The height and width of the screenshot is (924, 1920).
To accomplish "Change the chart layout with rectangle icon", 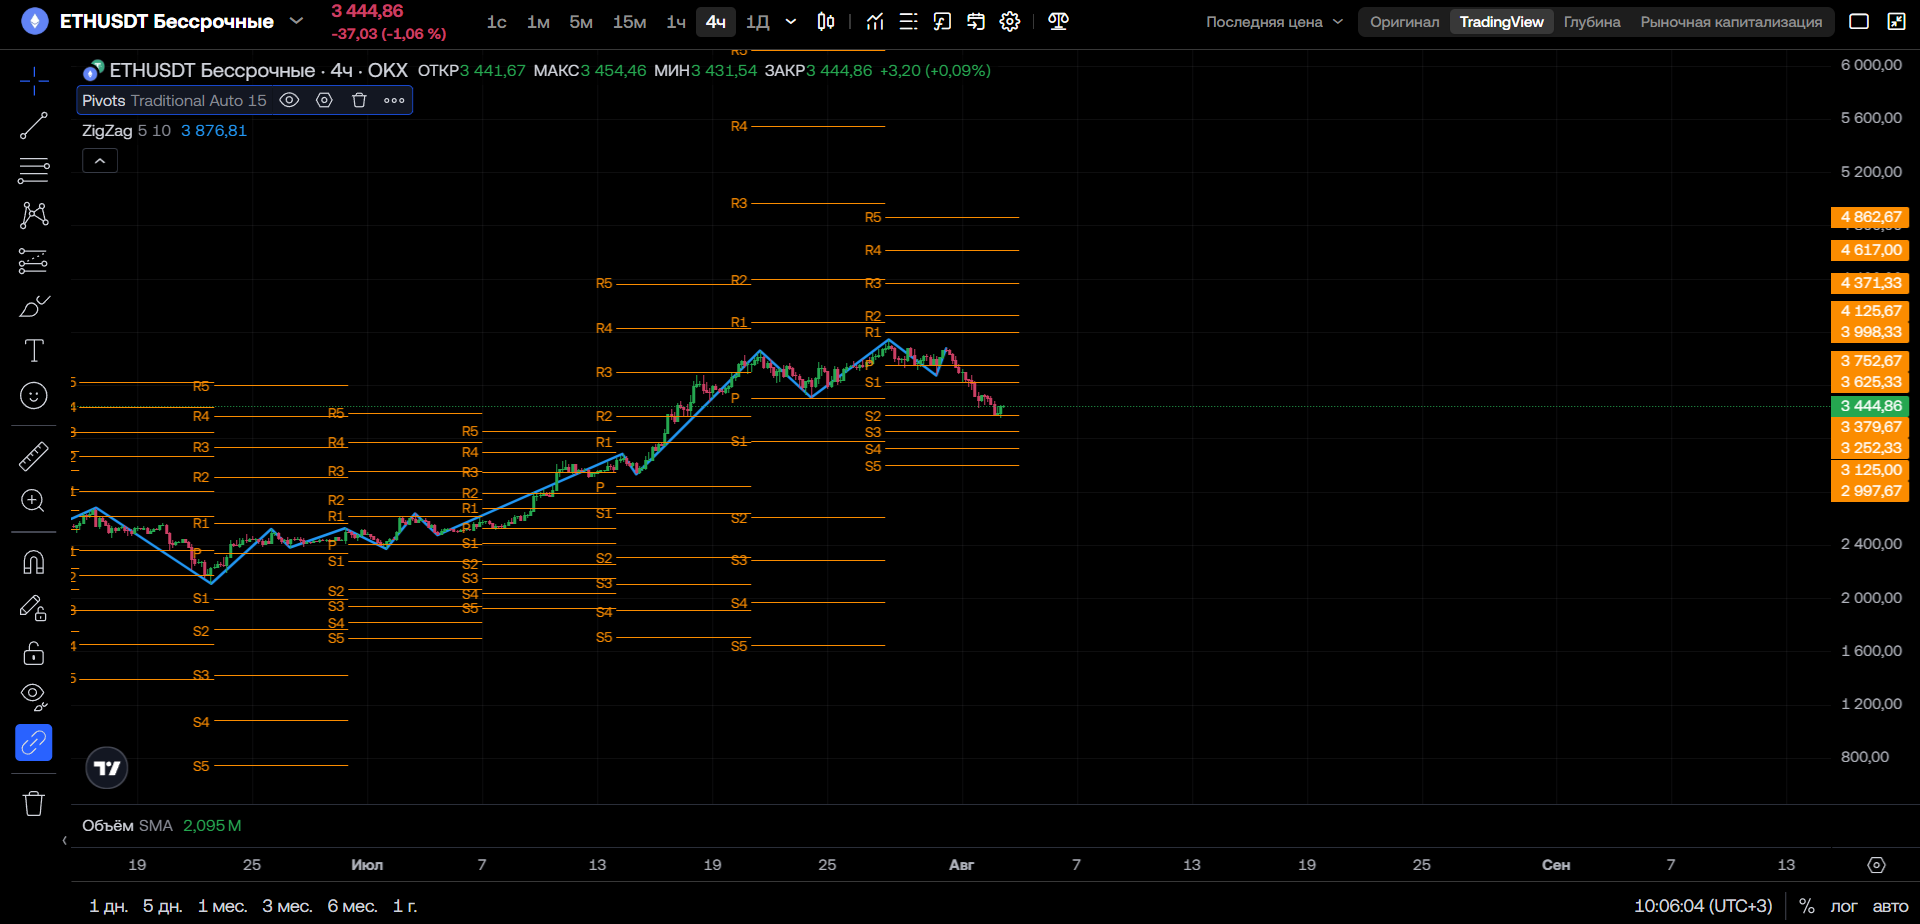I will (x=1859, y=22).
